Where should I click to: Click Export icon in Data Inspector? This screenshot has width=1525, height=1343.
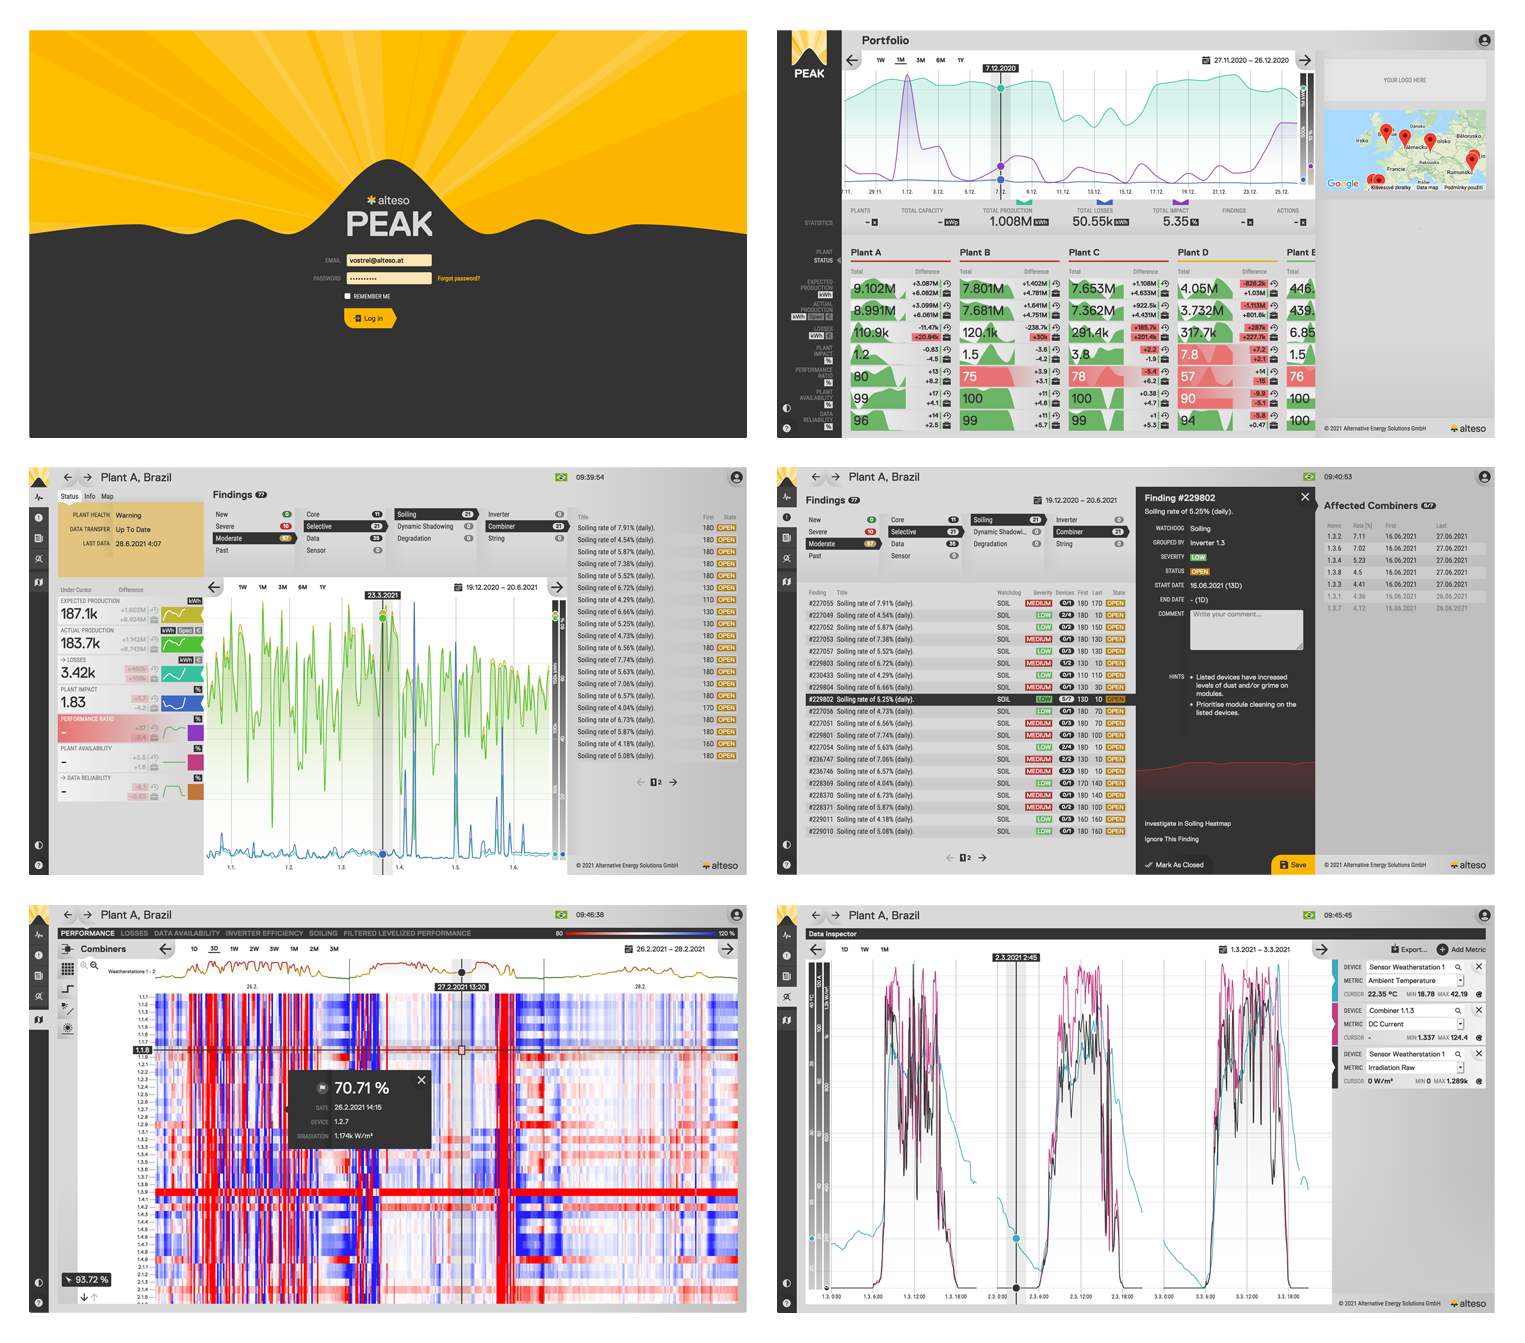click(1395, 949)
